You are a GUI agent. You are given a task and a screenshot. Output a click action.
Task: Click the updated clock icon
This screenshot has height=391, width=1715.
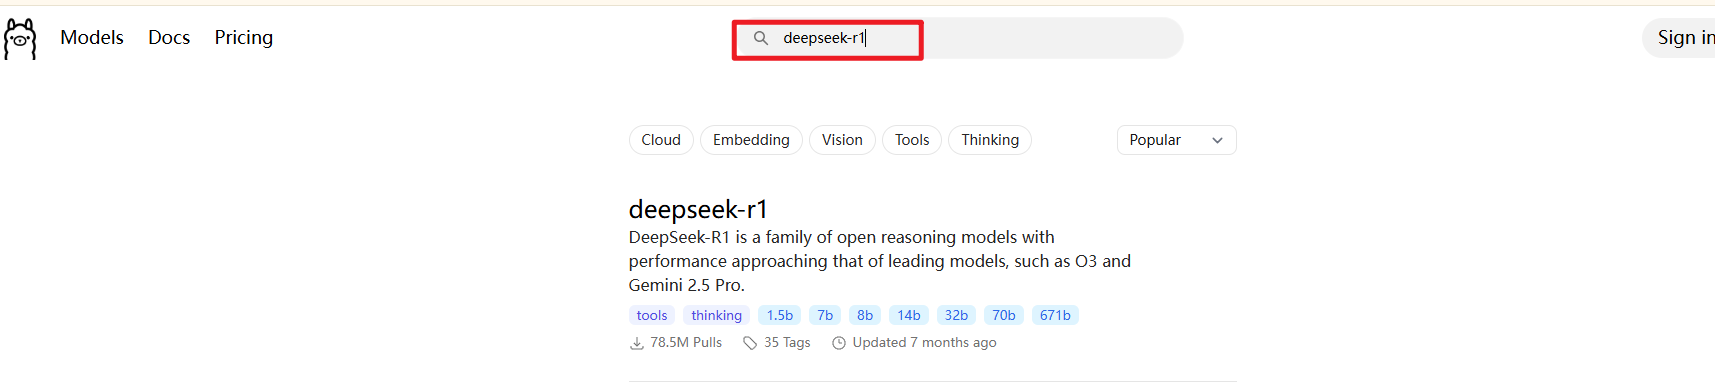(x=839, y=343)
